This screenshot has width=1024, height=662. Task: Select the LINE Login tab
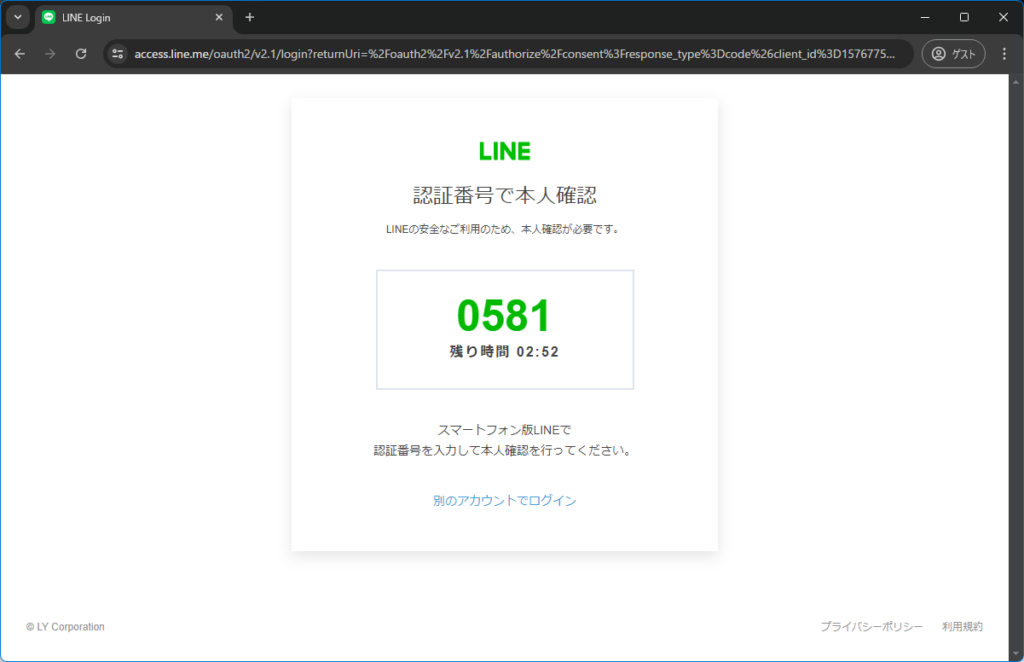pos(133,18)
